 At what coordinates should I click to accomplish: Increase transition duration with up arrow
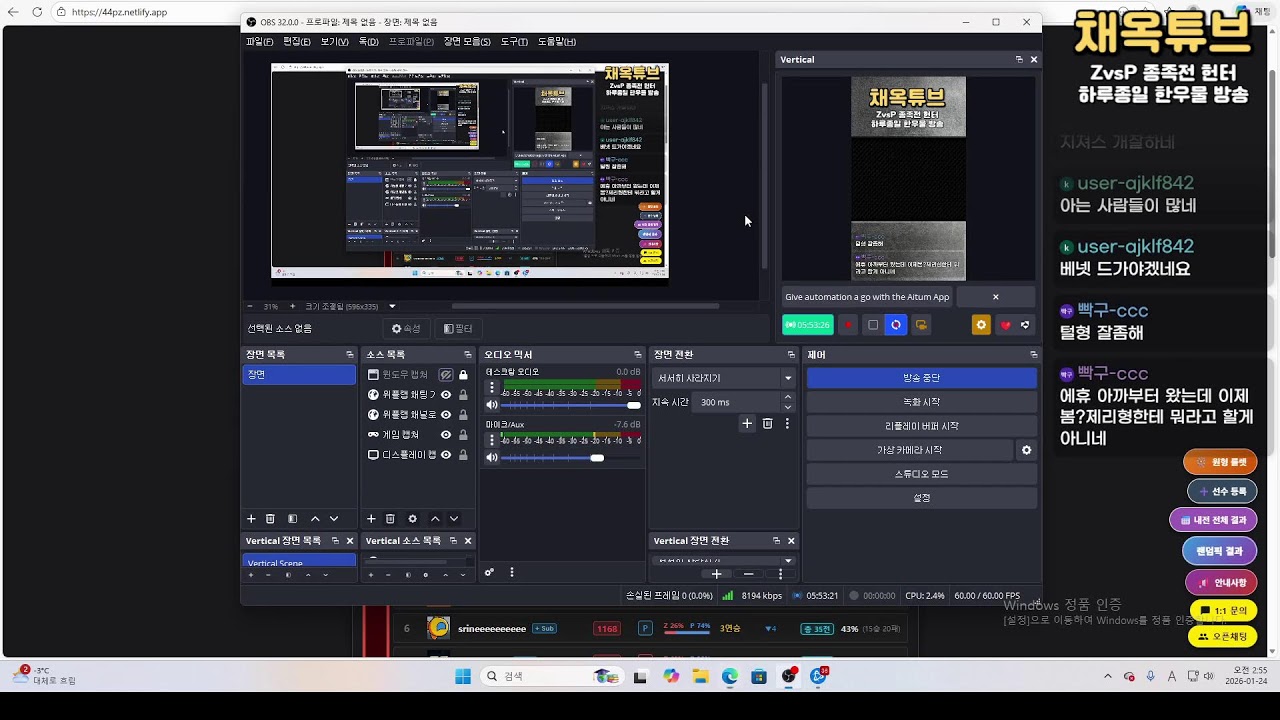(x=787, y=397)
